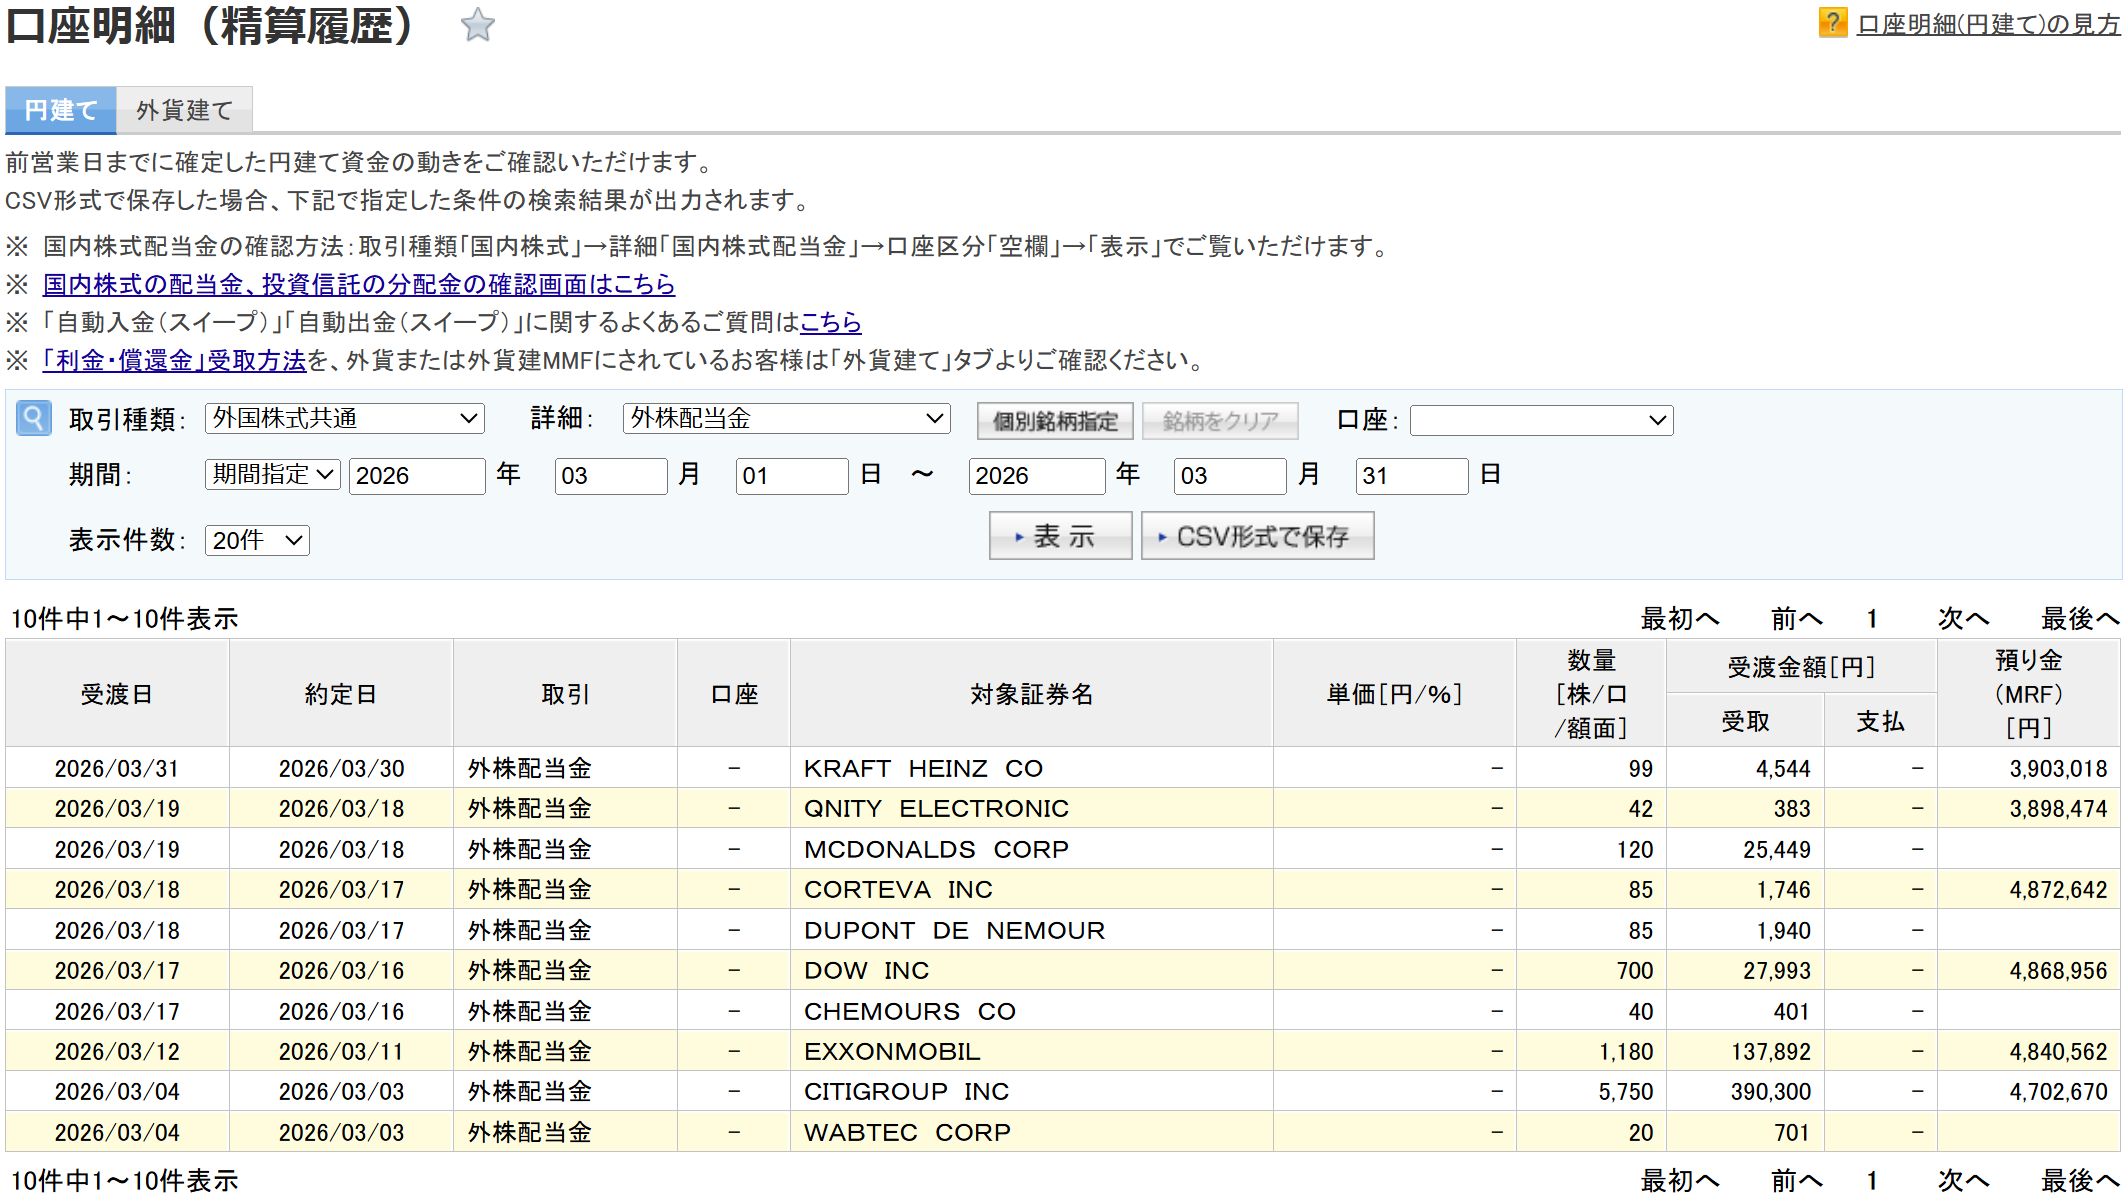The image size is (2128, 1203).
Task: Select the 円建て tab
Action: 61,110
